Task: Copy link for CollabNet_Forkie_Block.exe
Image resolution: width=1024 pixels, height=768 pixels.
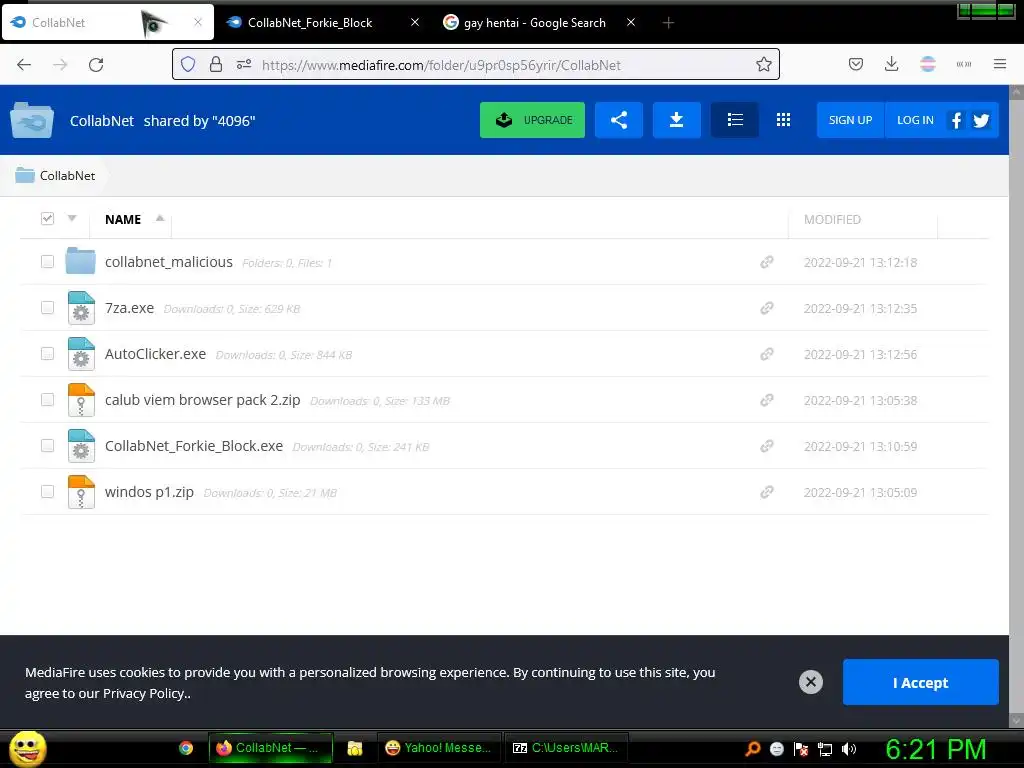Action: coord(767,446)
